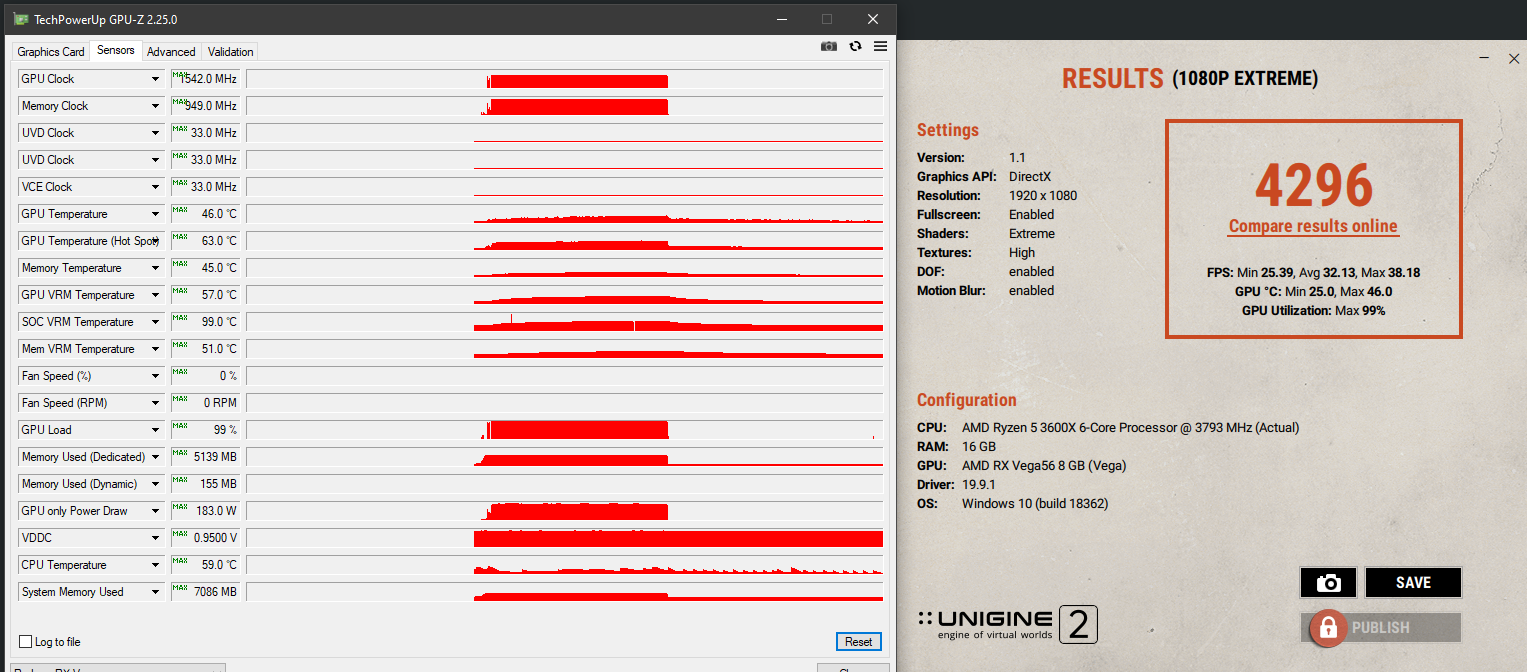Click the GPU Clock history graph
Image resolution: width=1527 pixels, height=672 pixels.
pyautogui.click(x=564, y=79)
